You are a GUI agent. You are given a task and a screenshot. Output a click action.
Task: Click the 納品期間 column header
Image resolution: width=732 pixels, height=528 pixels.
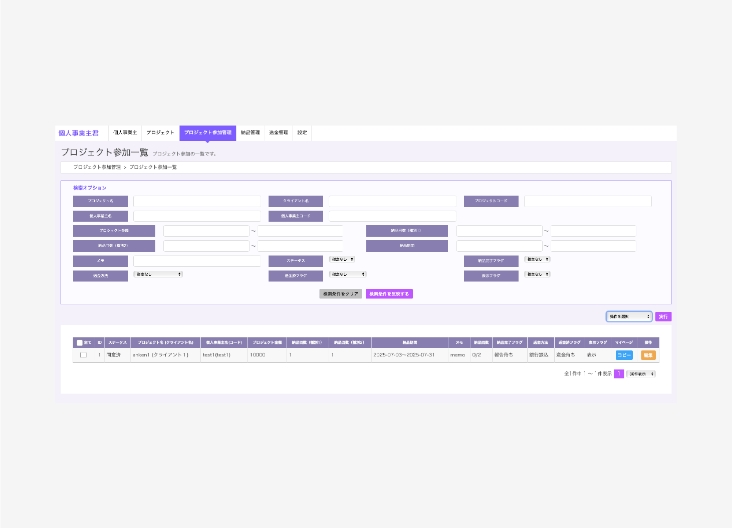[x=410, y=343]
